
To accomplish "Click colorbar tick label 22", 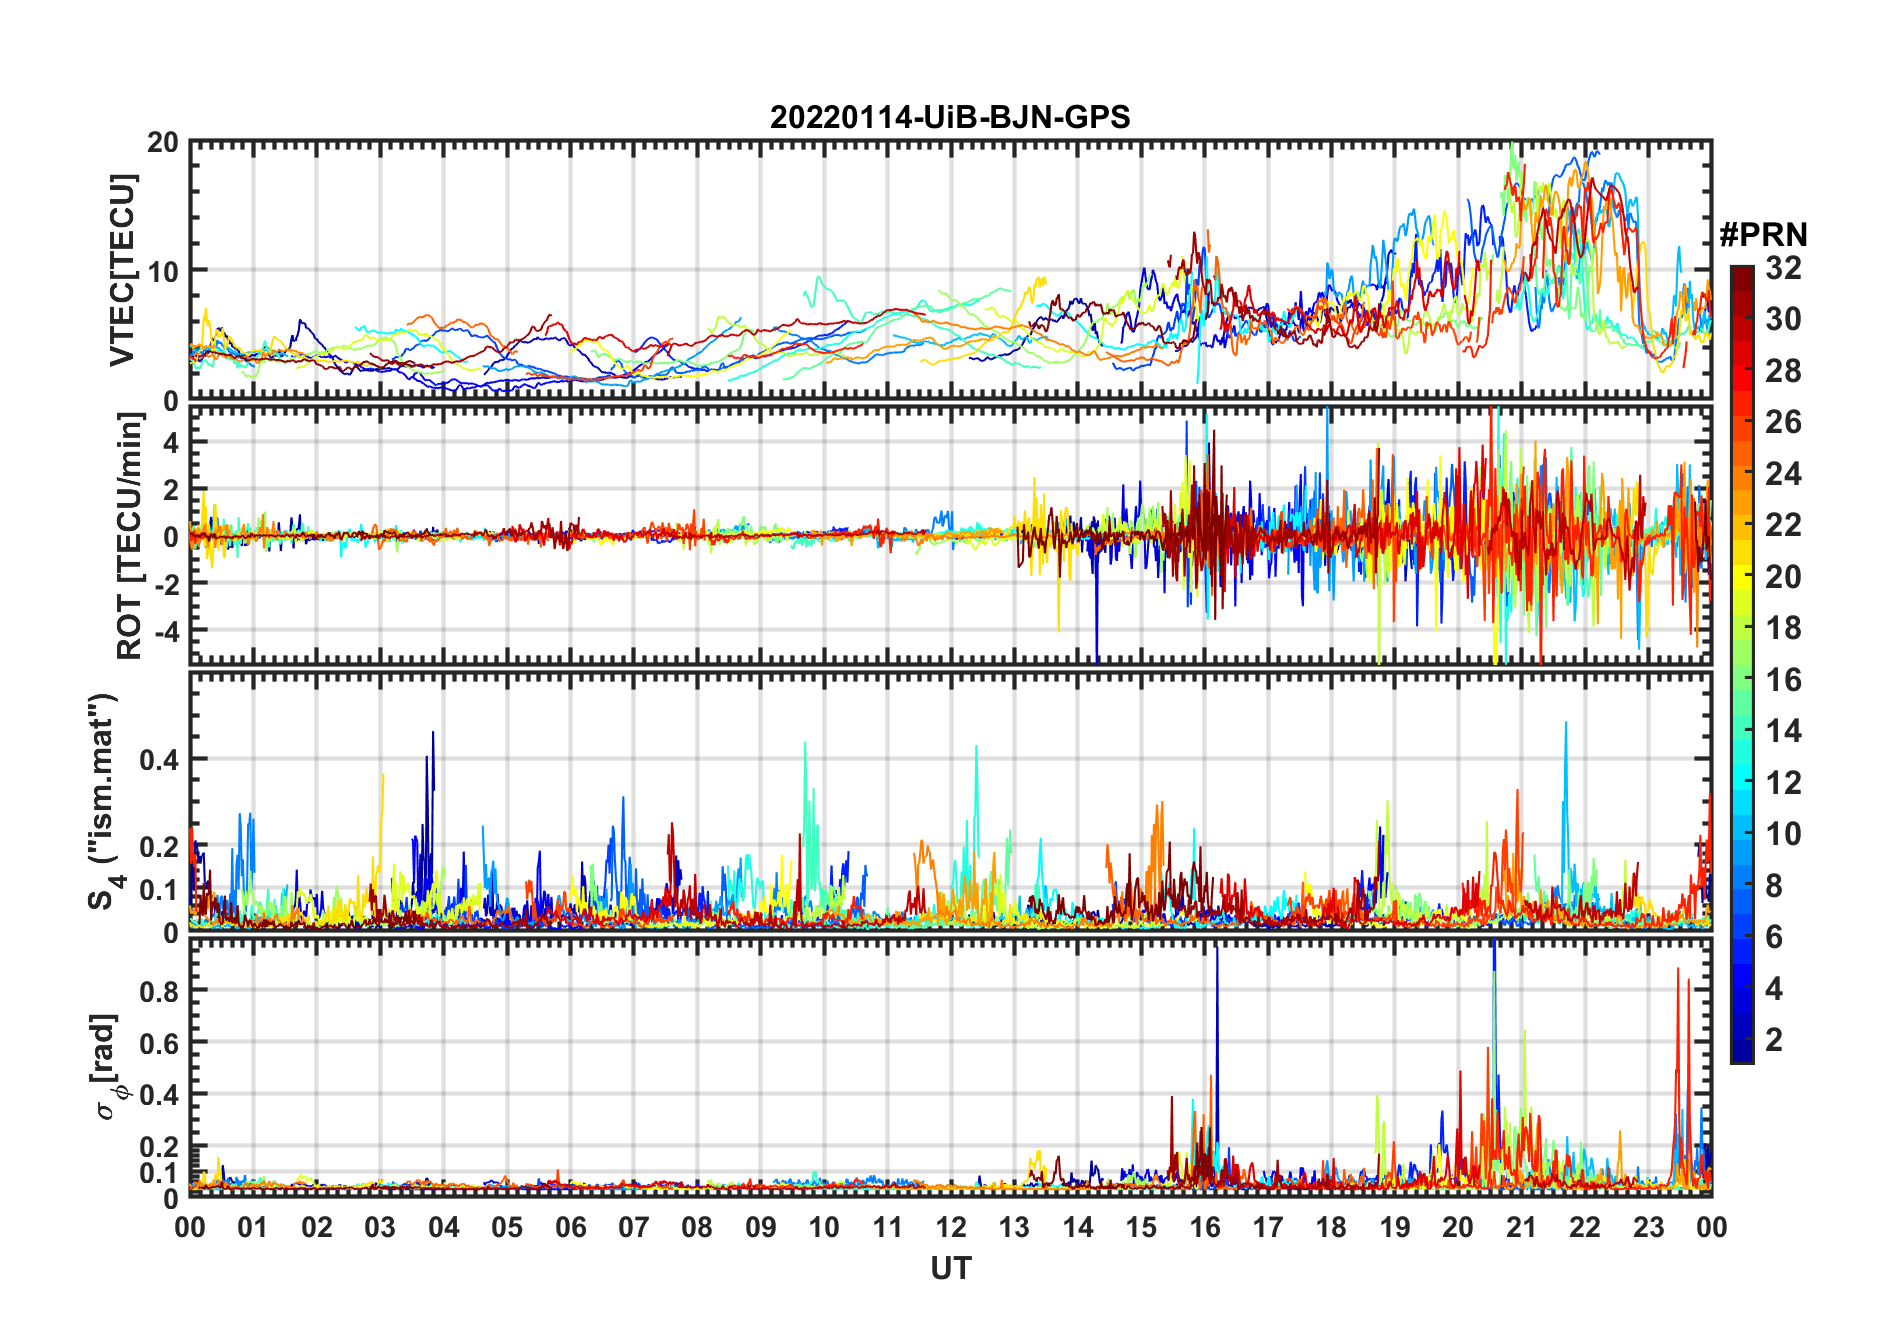I will point(1783,525).
